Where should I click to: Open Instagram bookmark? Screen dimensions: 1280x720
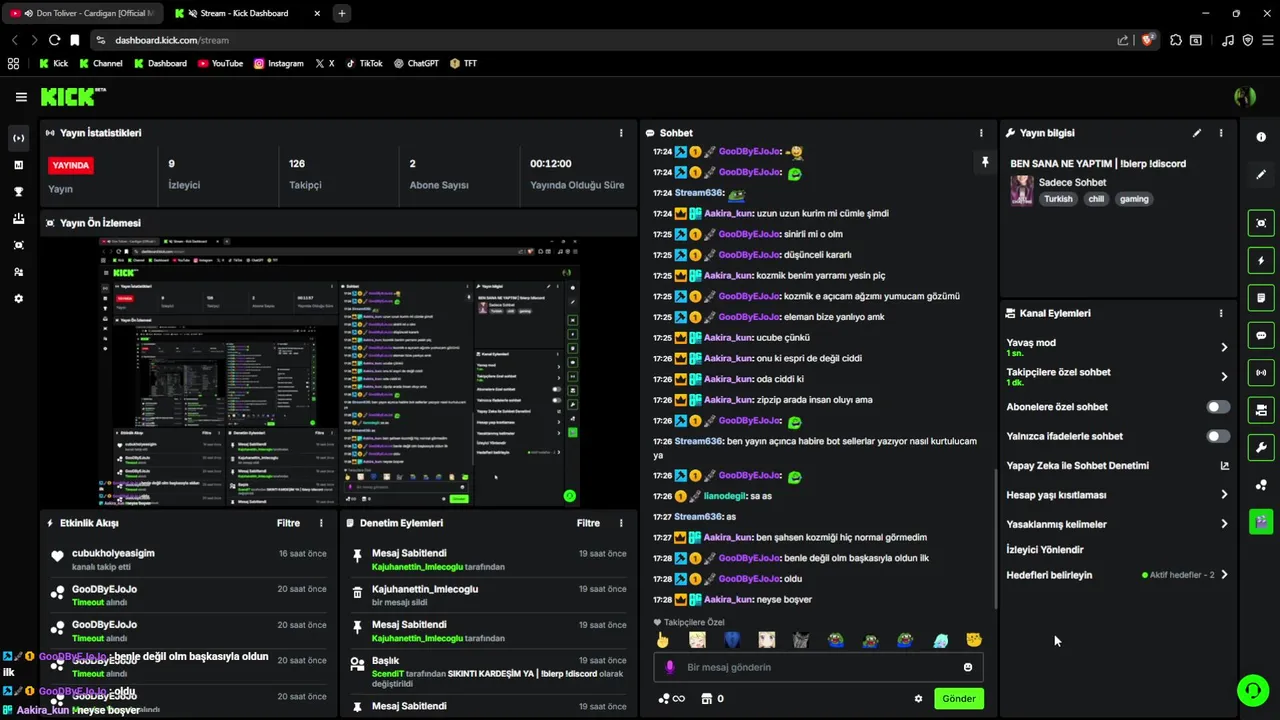[x=278, y=63]
